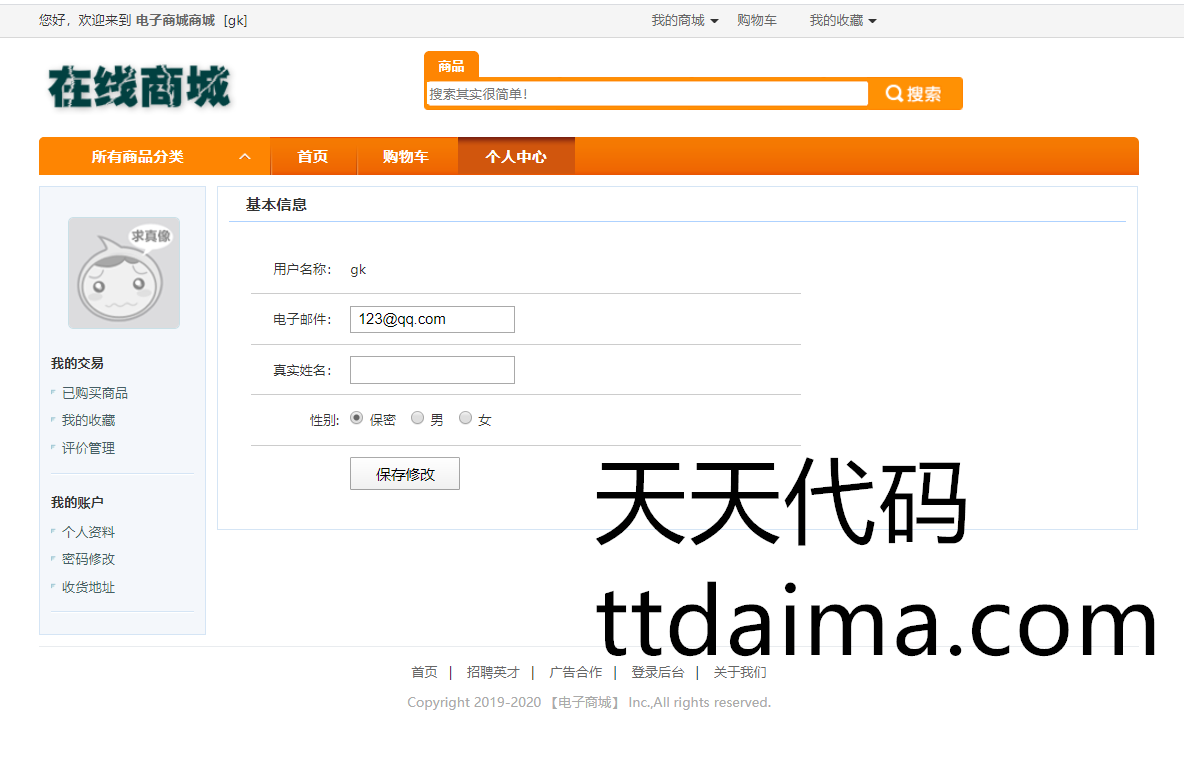Open the 我的商城 dropdown menu

pos(684,21)
